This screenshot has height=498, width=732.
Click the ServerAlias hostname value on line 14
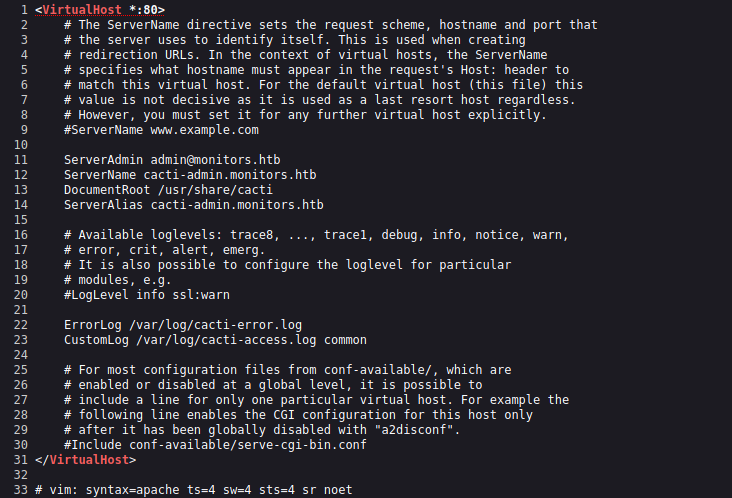point(237,205)
